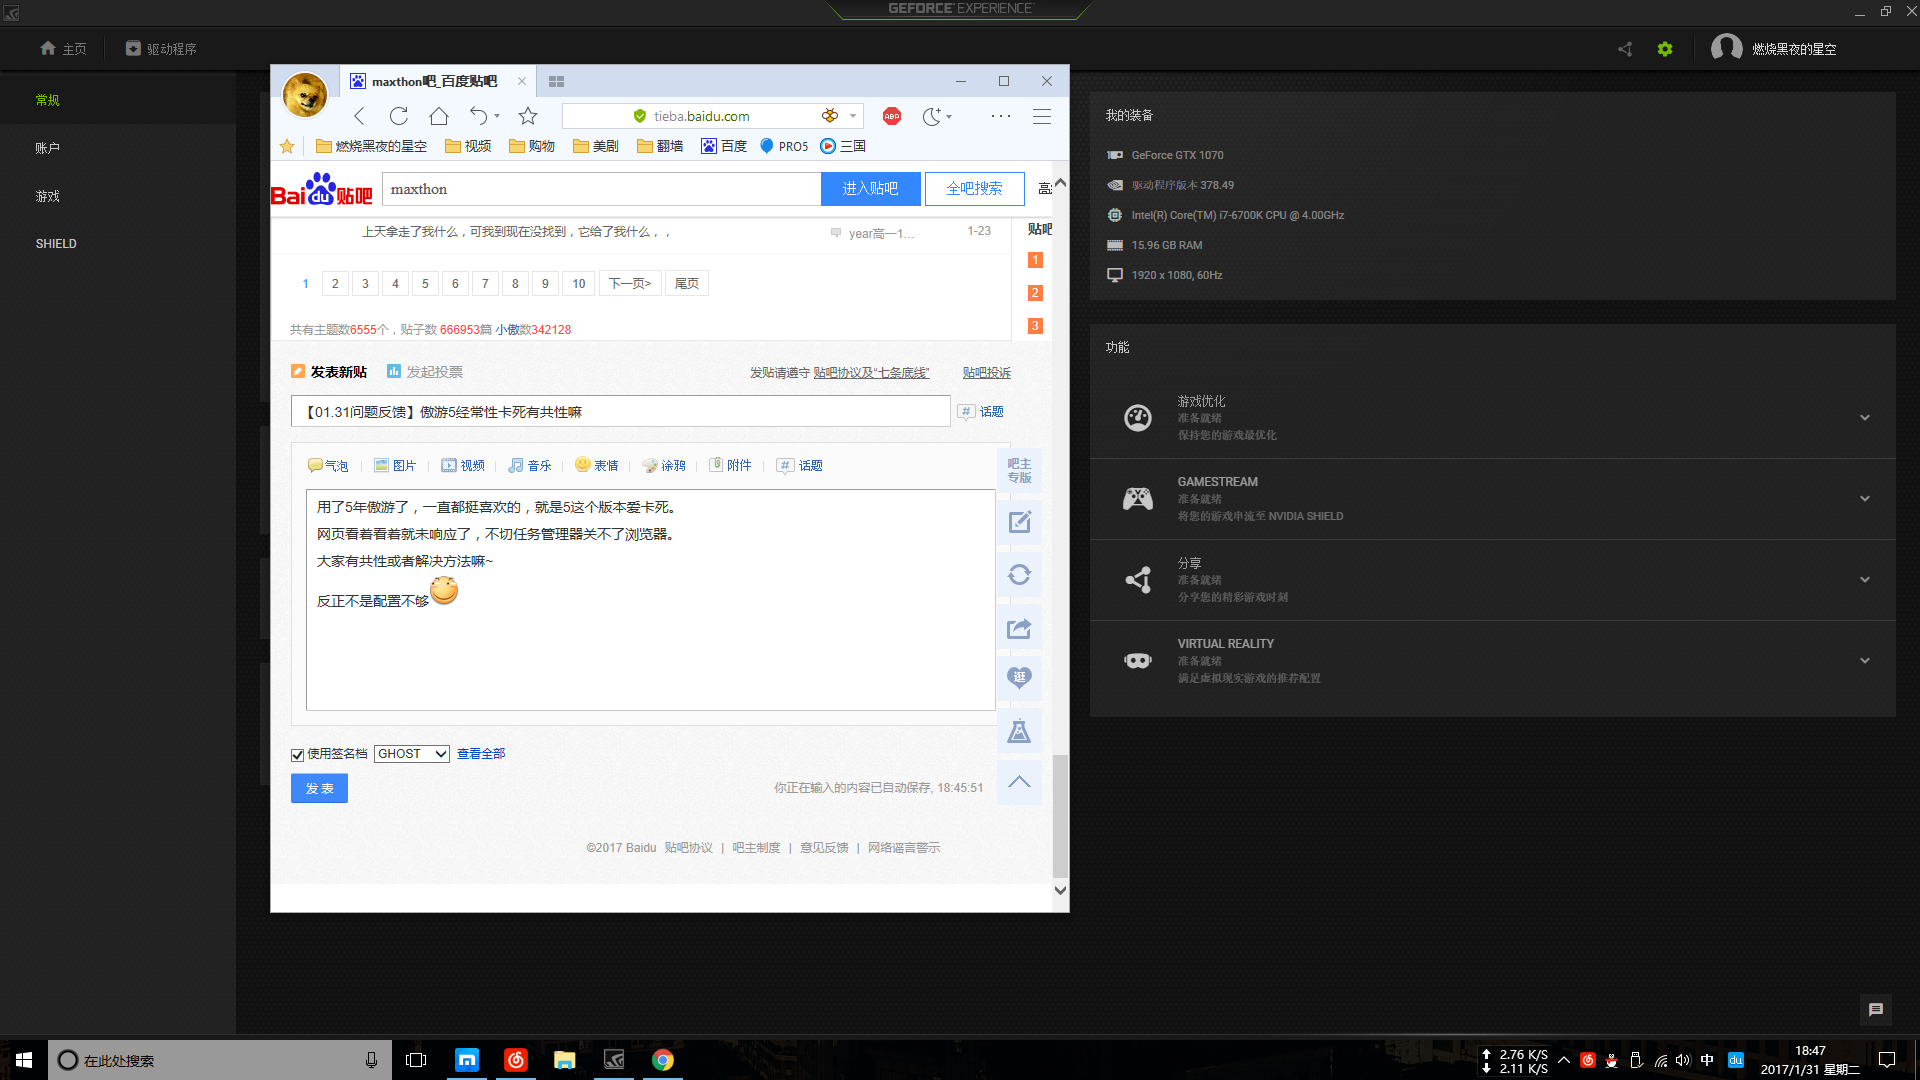The height and width of the screenshot is (1080, 1920).
Task: Focus the tieba search box
Action: [x=601, y=189]
